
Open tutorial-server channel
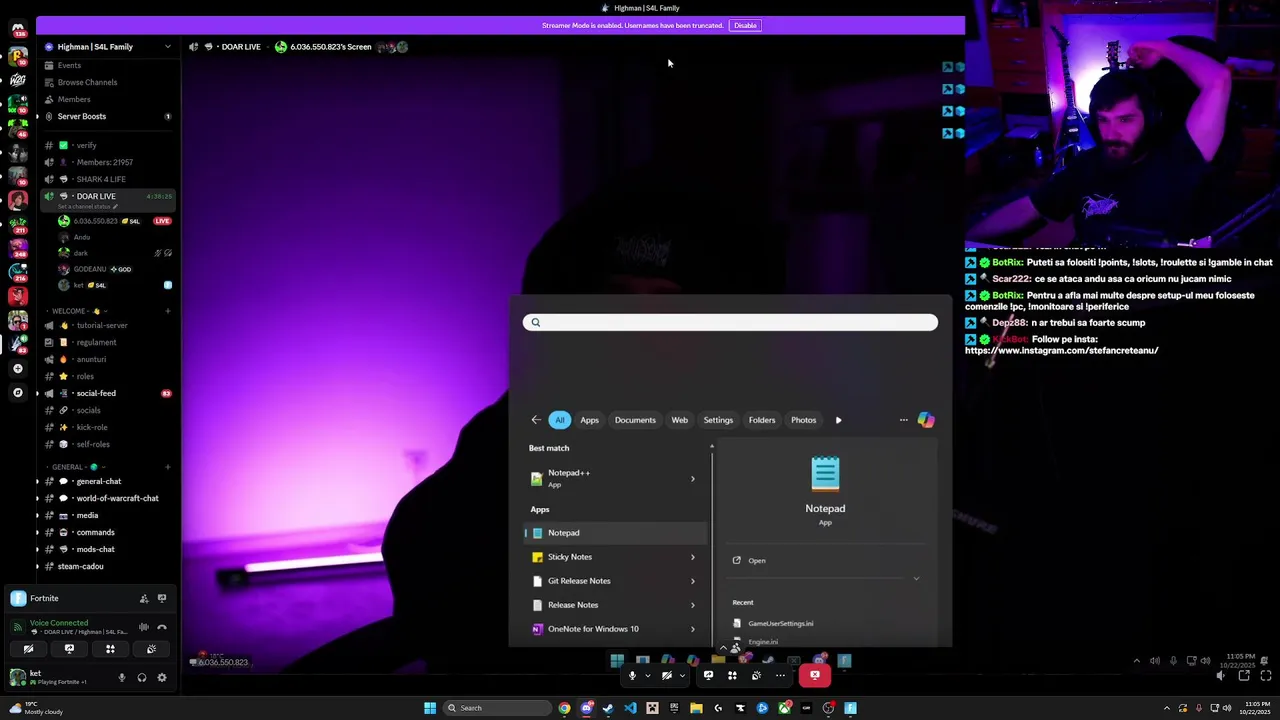click(102, 325)
